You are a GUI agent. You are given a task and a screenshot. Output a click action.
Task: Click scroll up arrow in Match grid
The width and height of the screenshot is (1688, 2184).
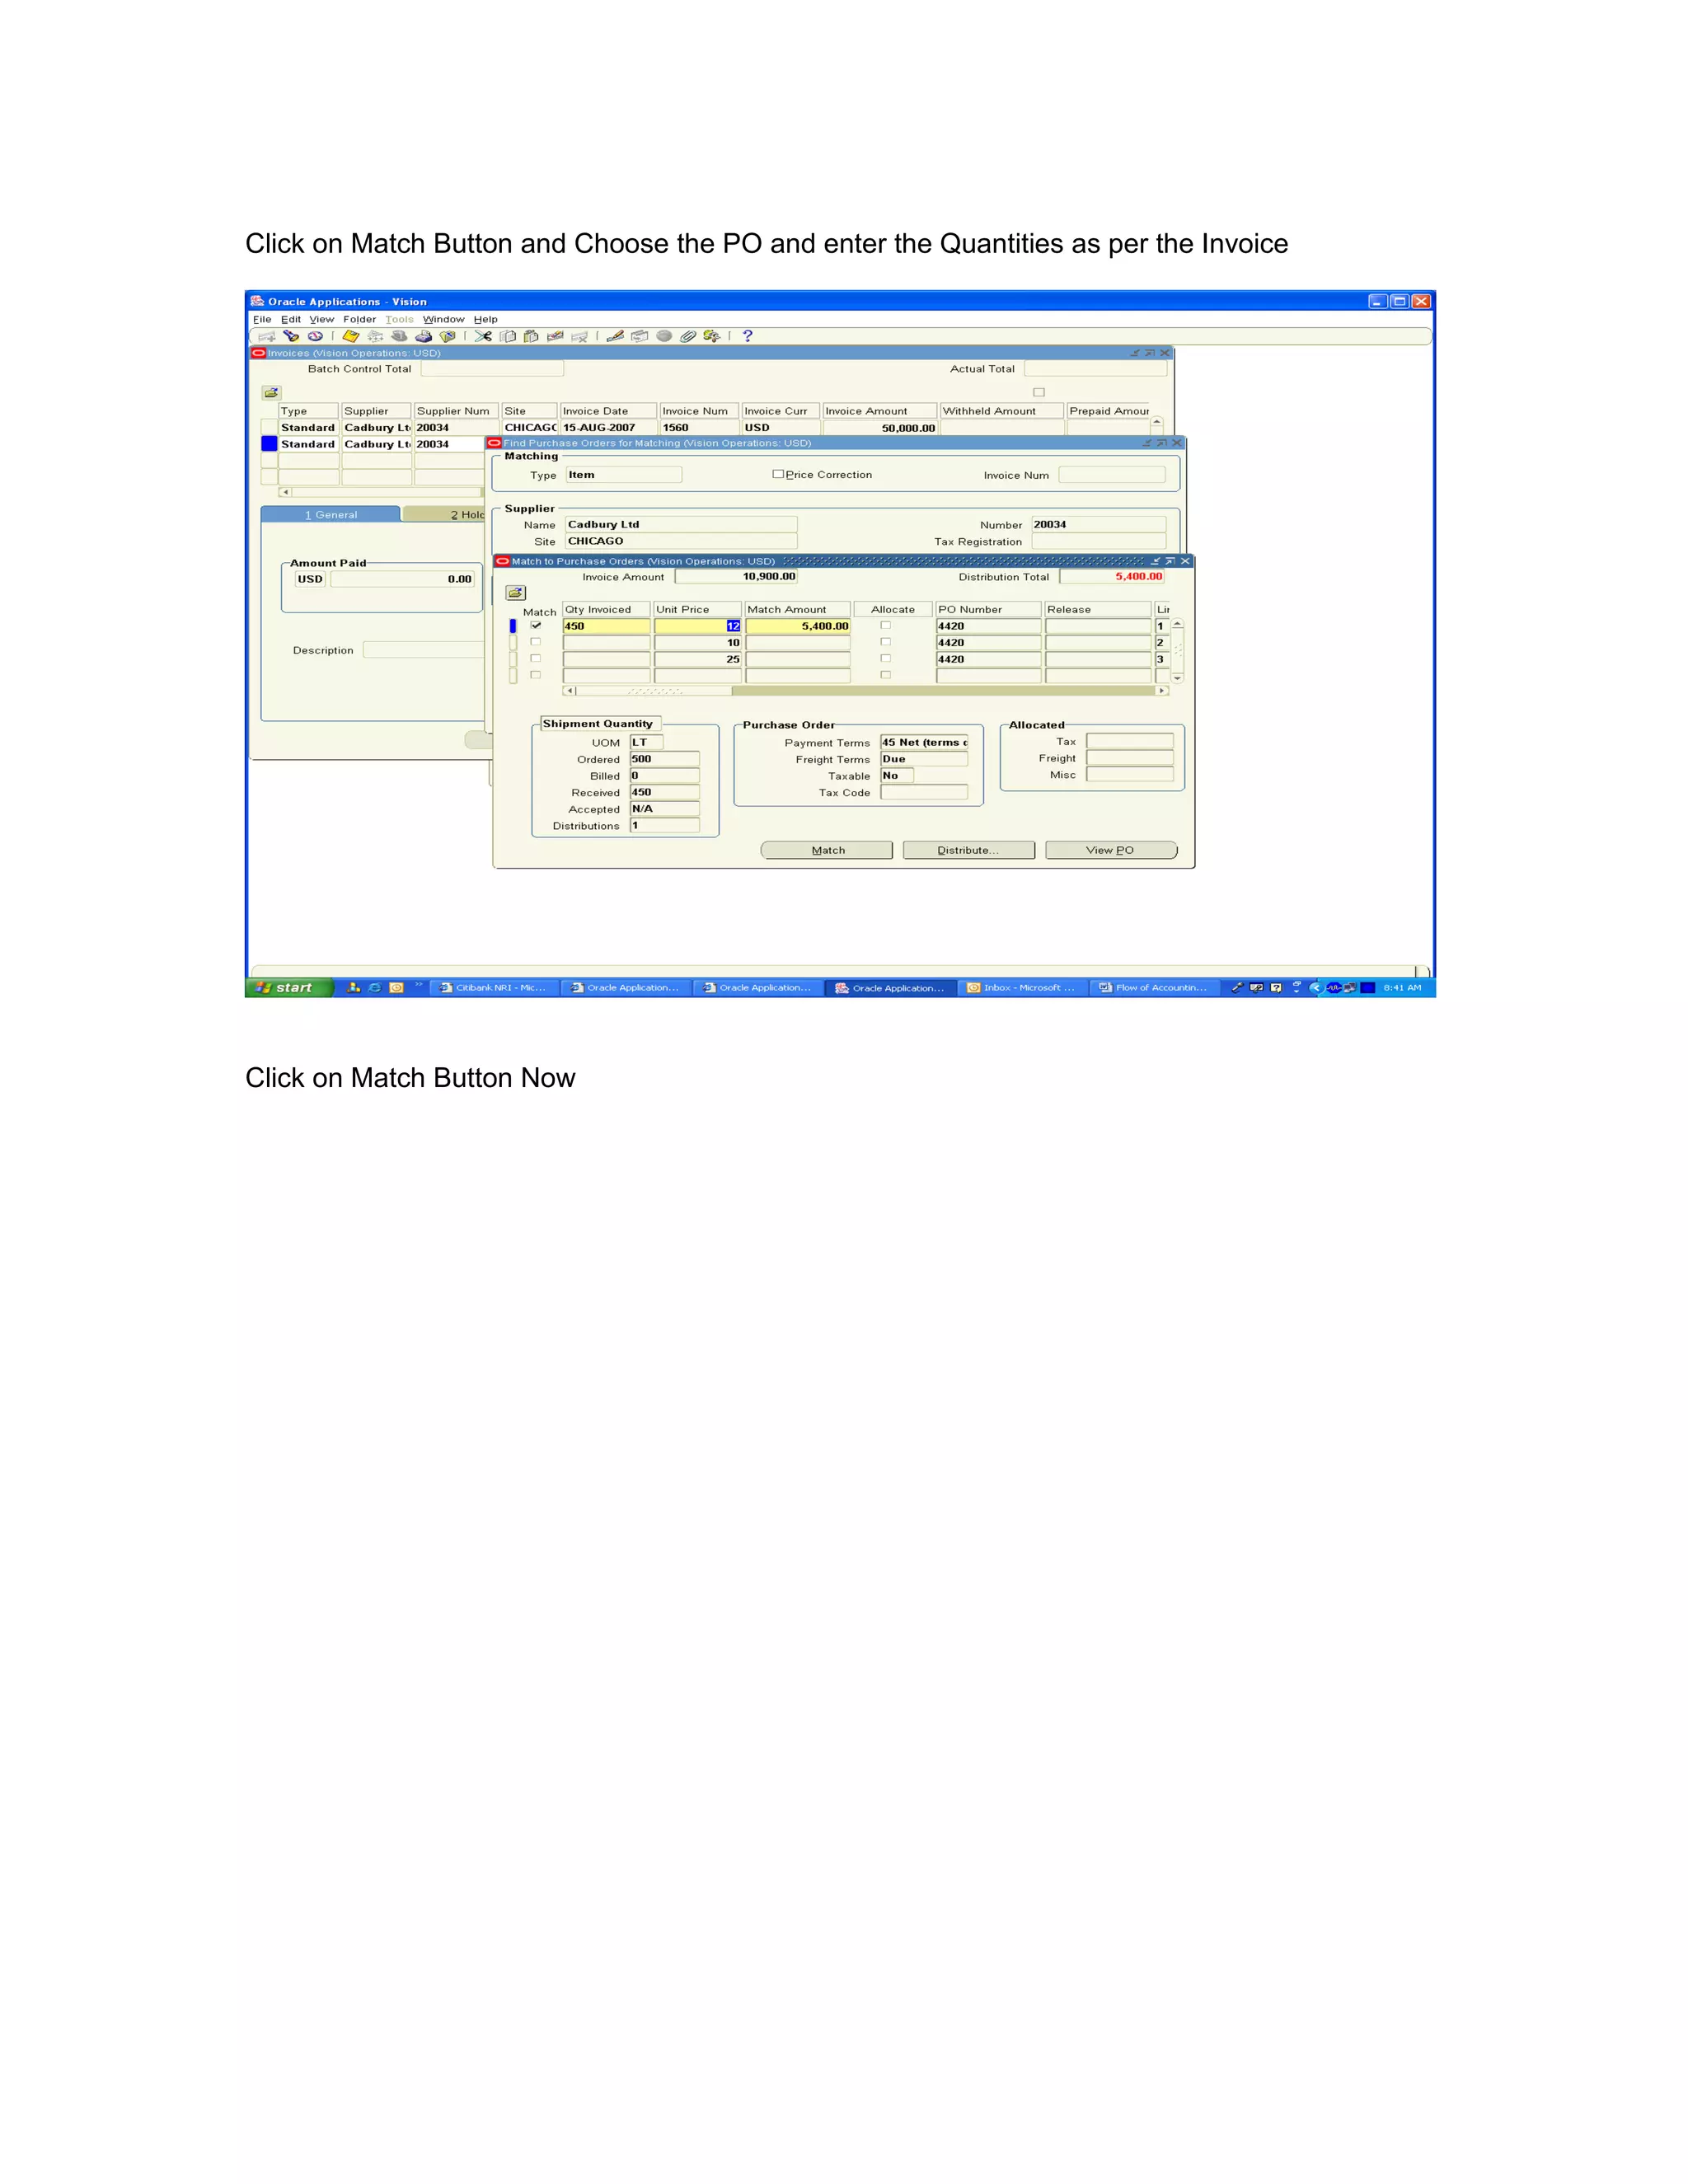click(x=1178, y=624)
